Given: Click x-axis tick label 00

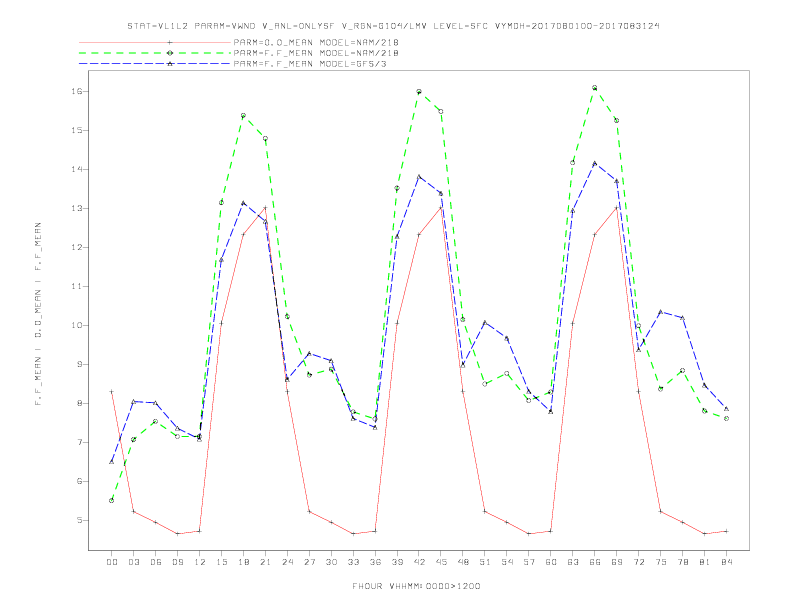Looking at the screenshot, I should pos(112,562).
